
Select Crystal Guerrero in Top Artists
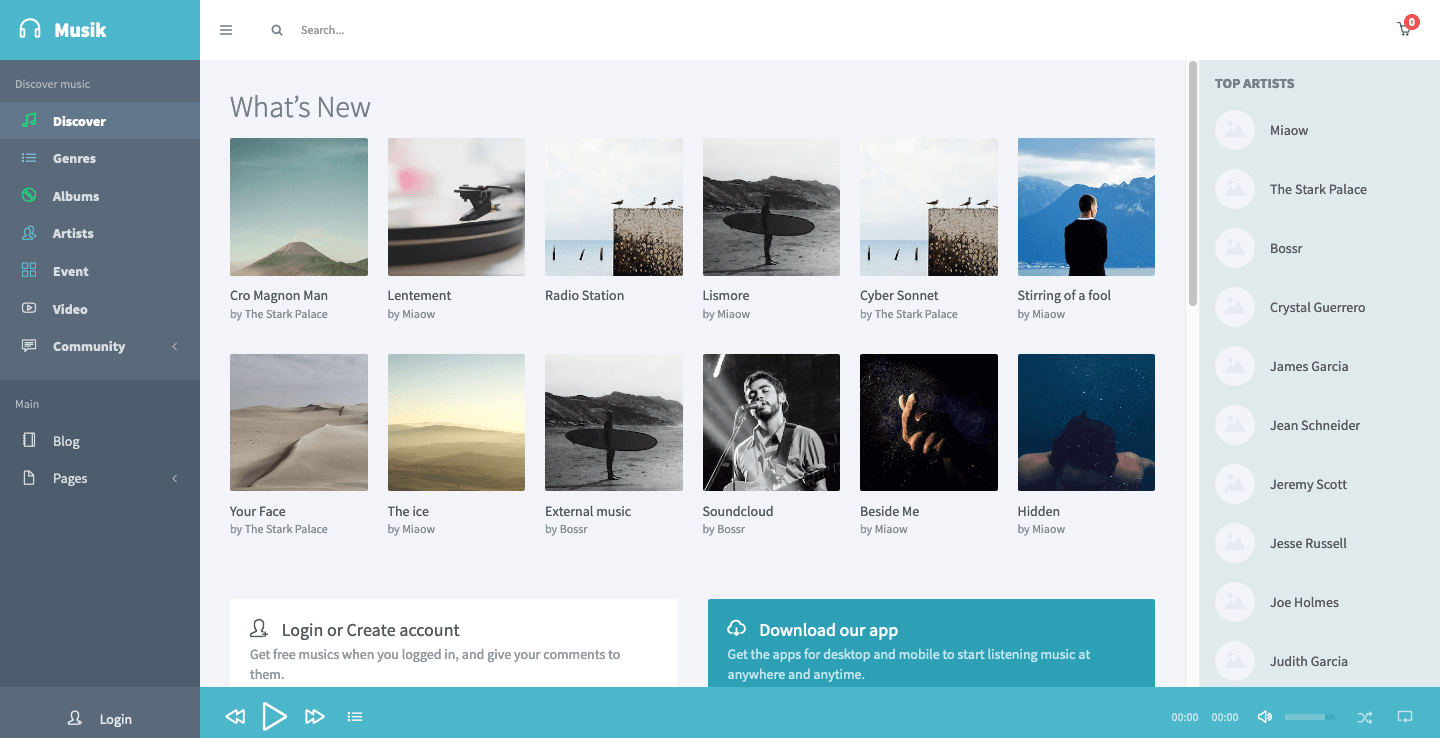[1317, 307]
